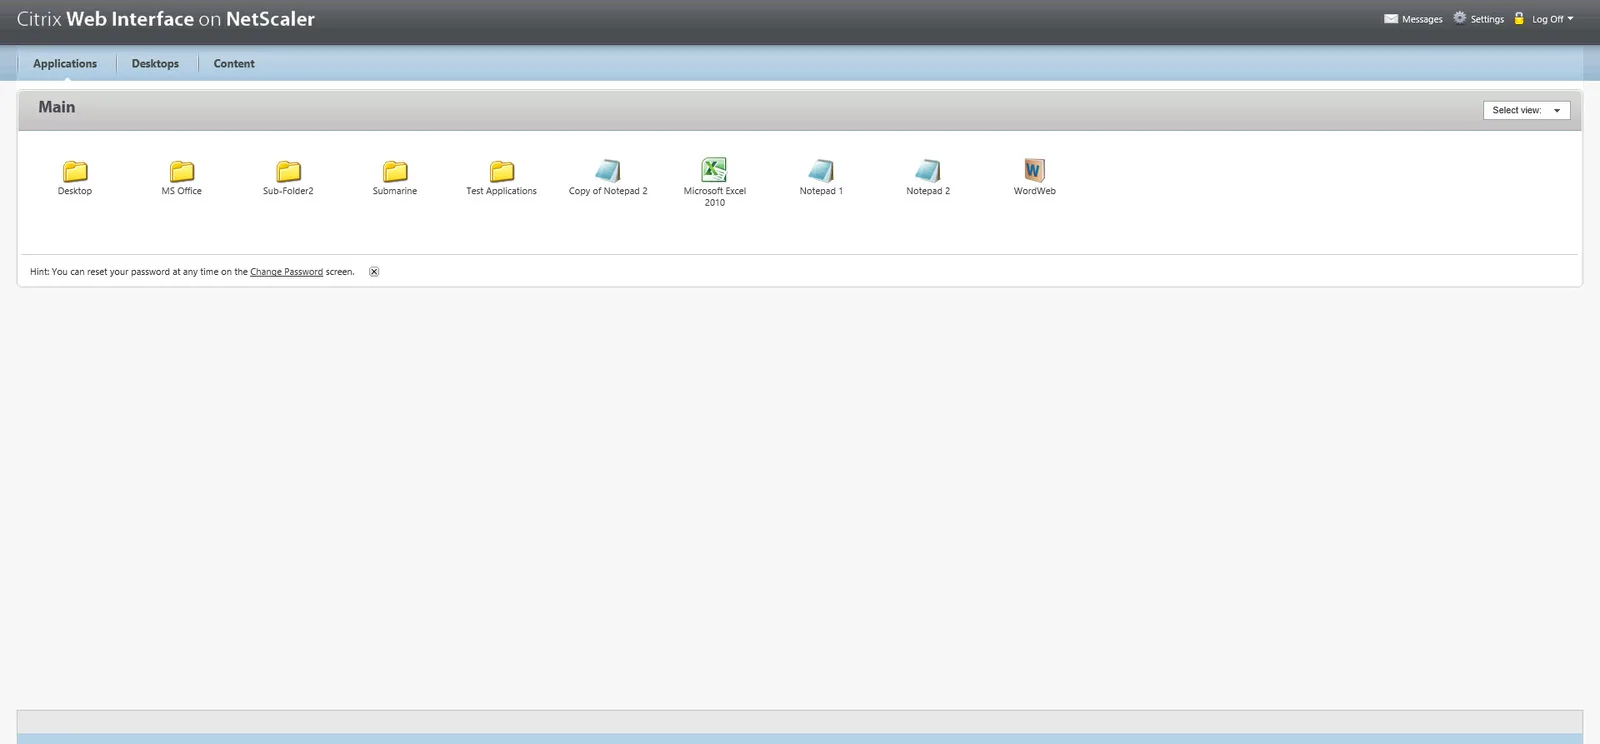The width and height of the screenshot is (1600, 744).
Task: Click the Settings text link
Action: pos(1487,19)
